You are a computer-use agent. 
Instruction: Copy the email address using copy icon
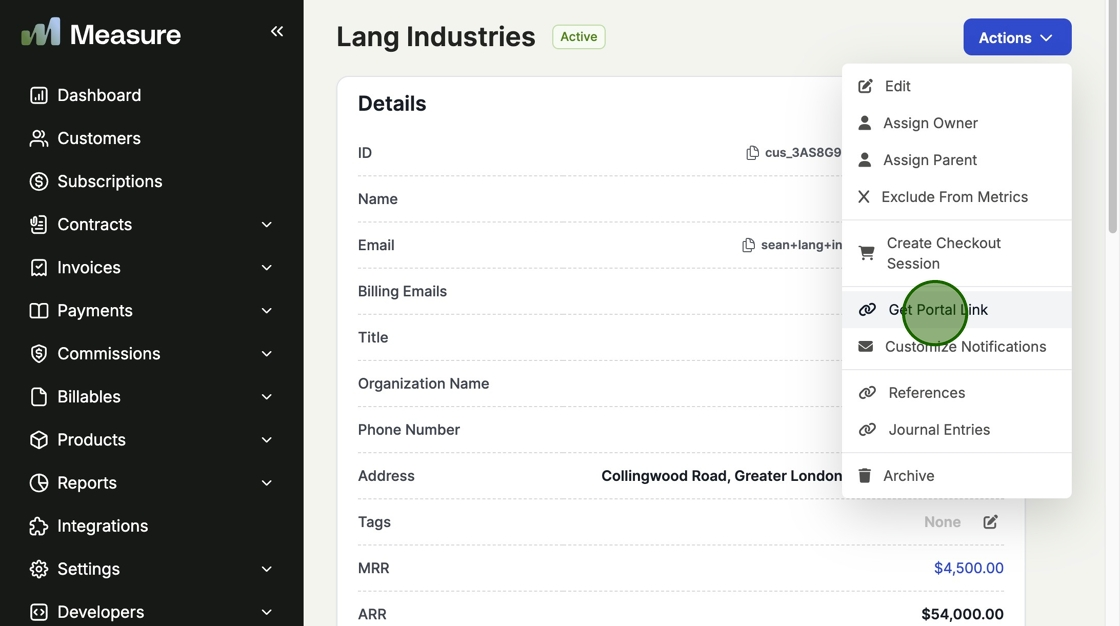tap(748, 245)
